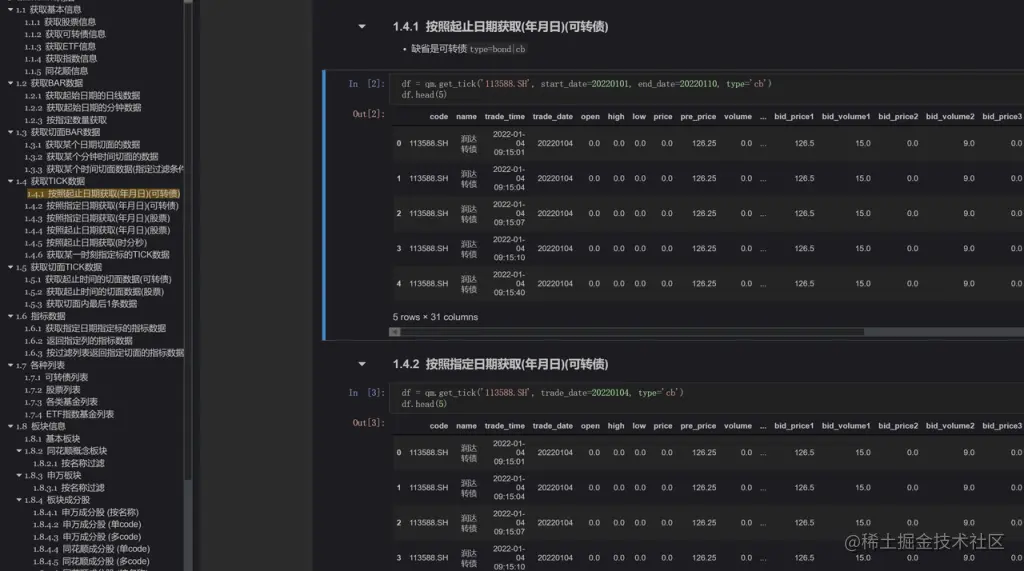Navigate to 1.6.1 获取指定日期指定标的指标数据
This screenshot has width=1024, height=571.
(95, 328)
